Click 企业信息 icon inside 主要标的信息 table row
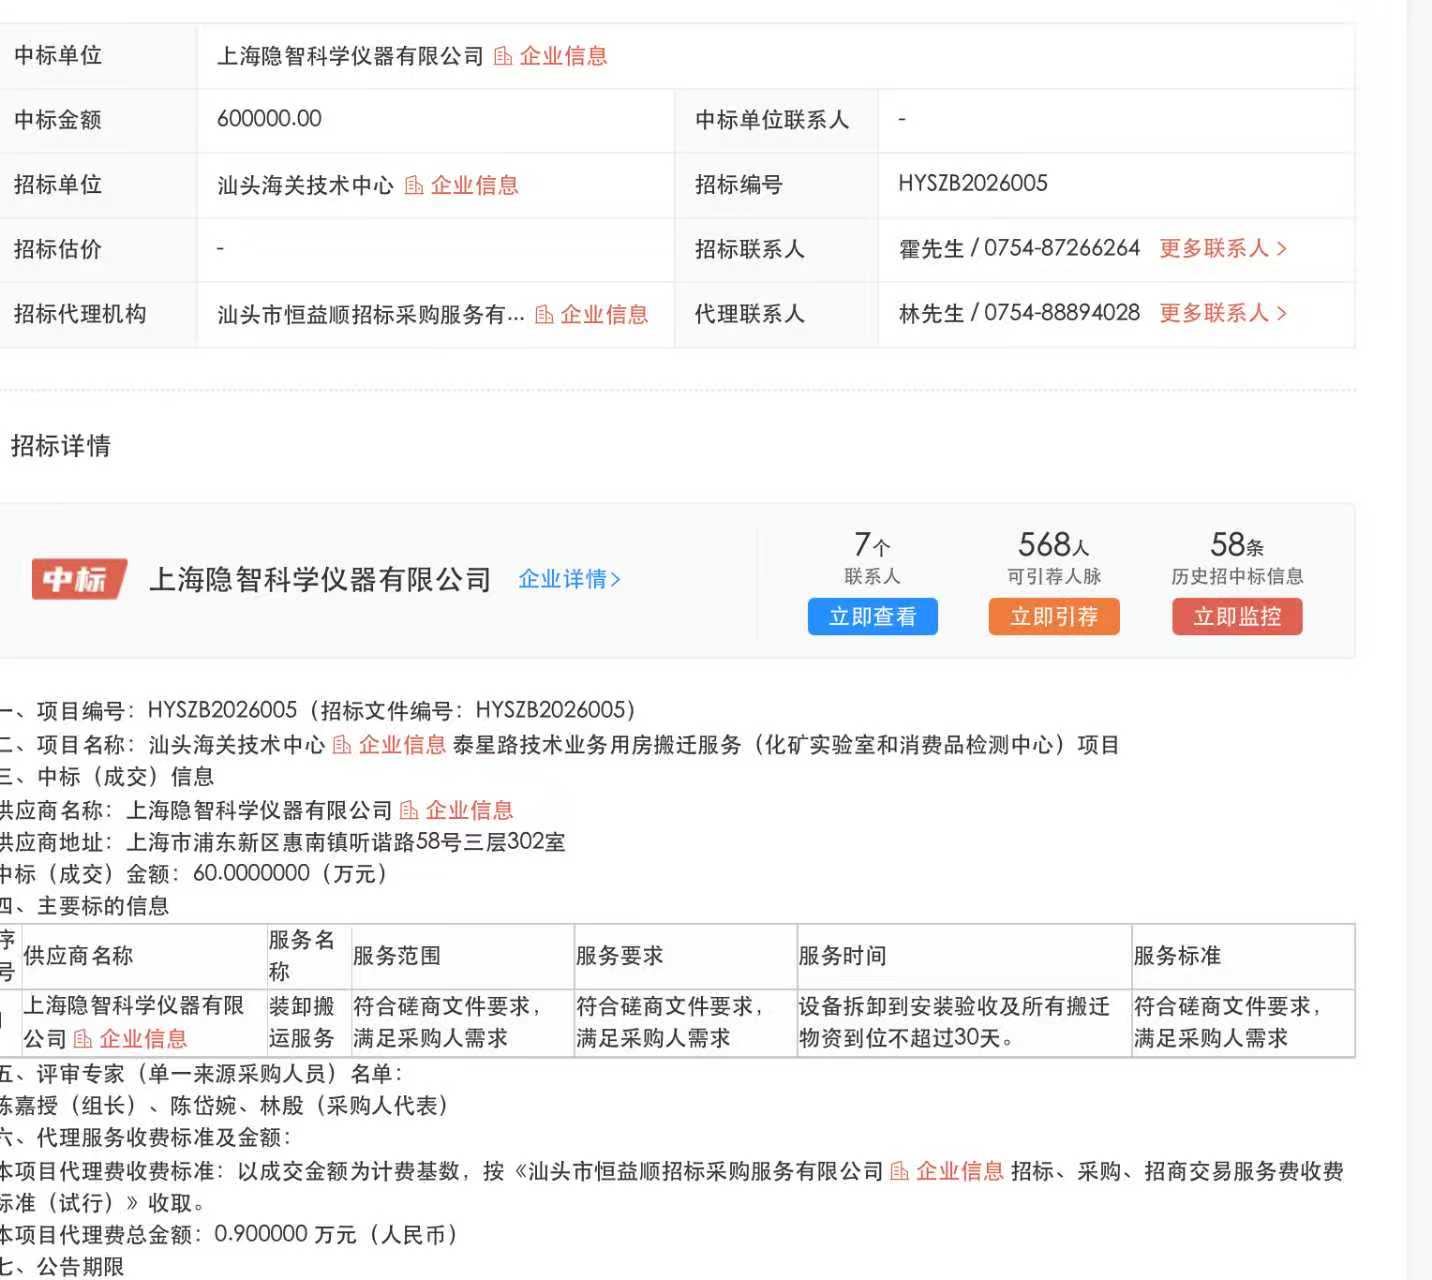The image size is (1432, 1280). pos(83,1039)
